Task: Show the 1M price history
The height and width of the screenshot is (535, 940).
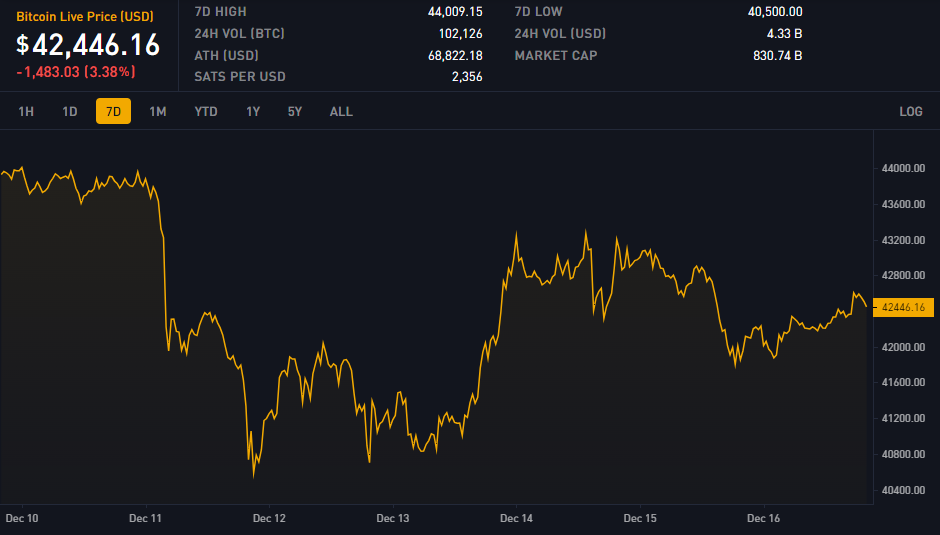Action: click(x=158, y=111)
